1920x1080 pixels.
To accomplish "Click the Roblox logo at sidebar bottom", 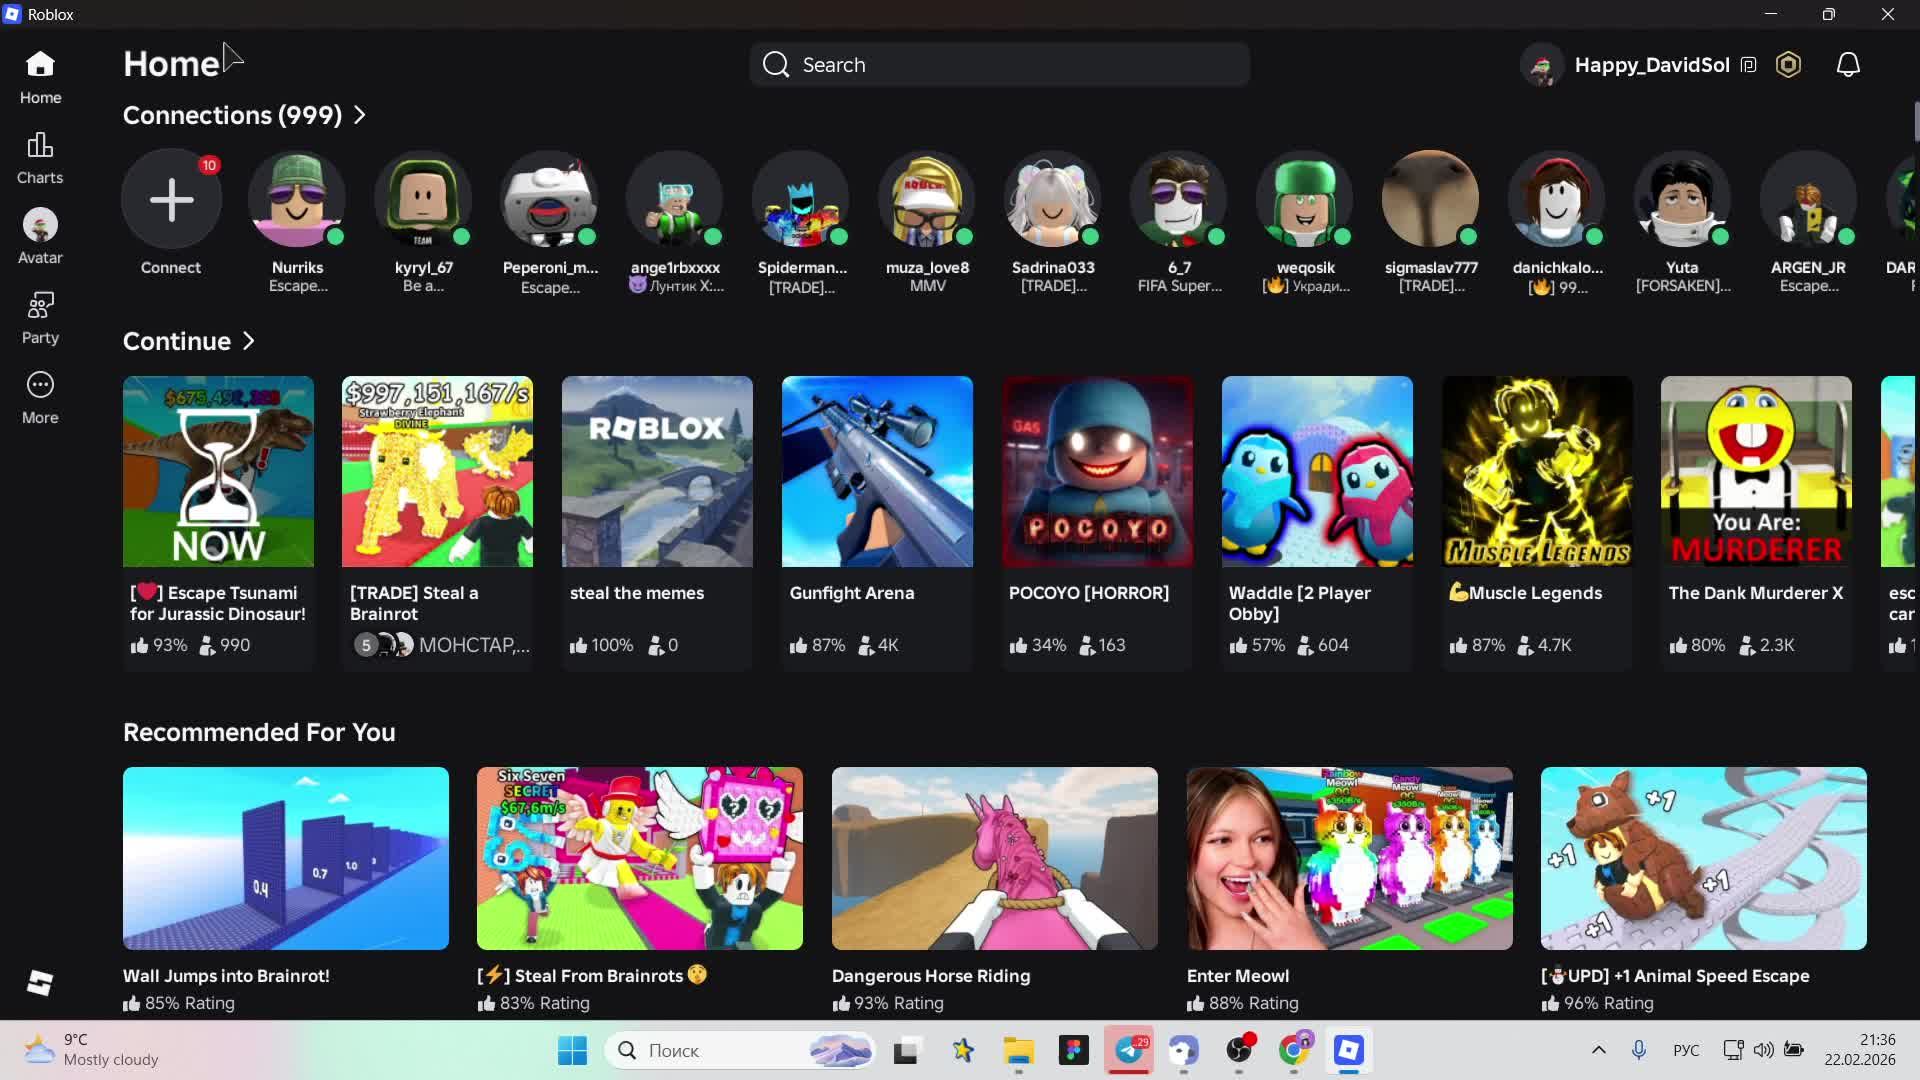I will click(x=40, y=983).
